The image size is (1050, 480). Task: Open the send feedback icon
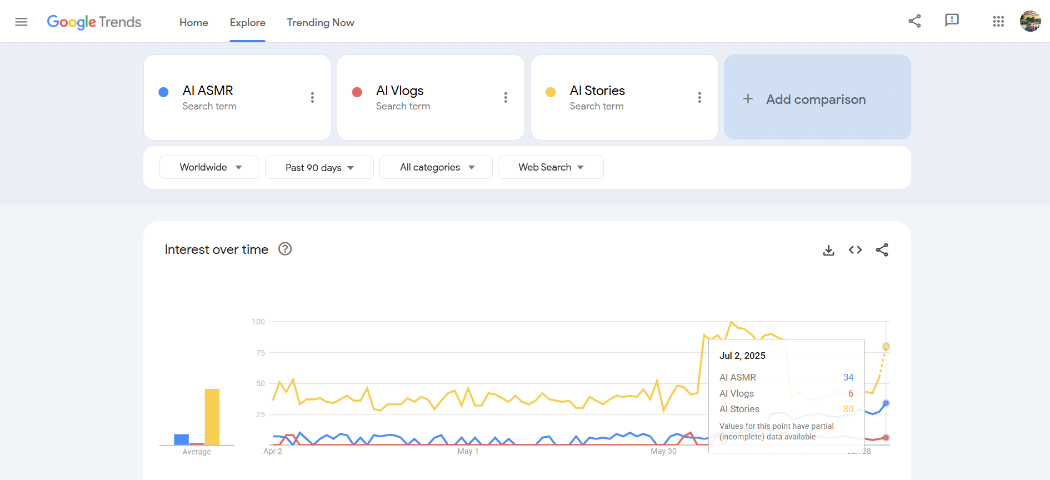(952, 21)
